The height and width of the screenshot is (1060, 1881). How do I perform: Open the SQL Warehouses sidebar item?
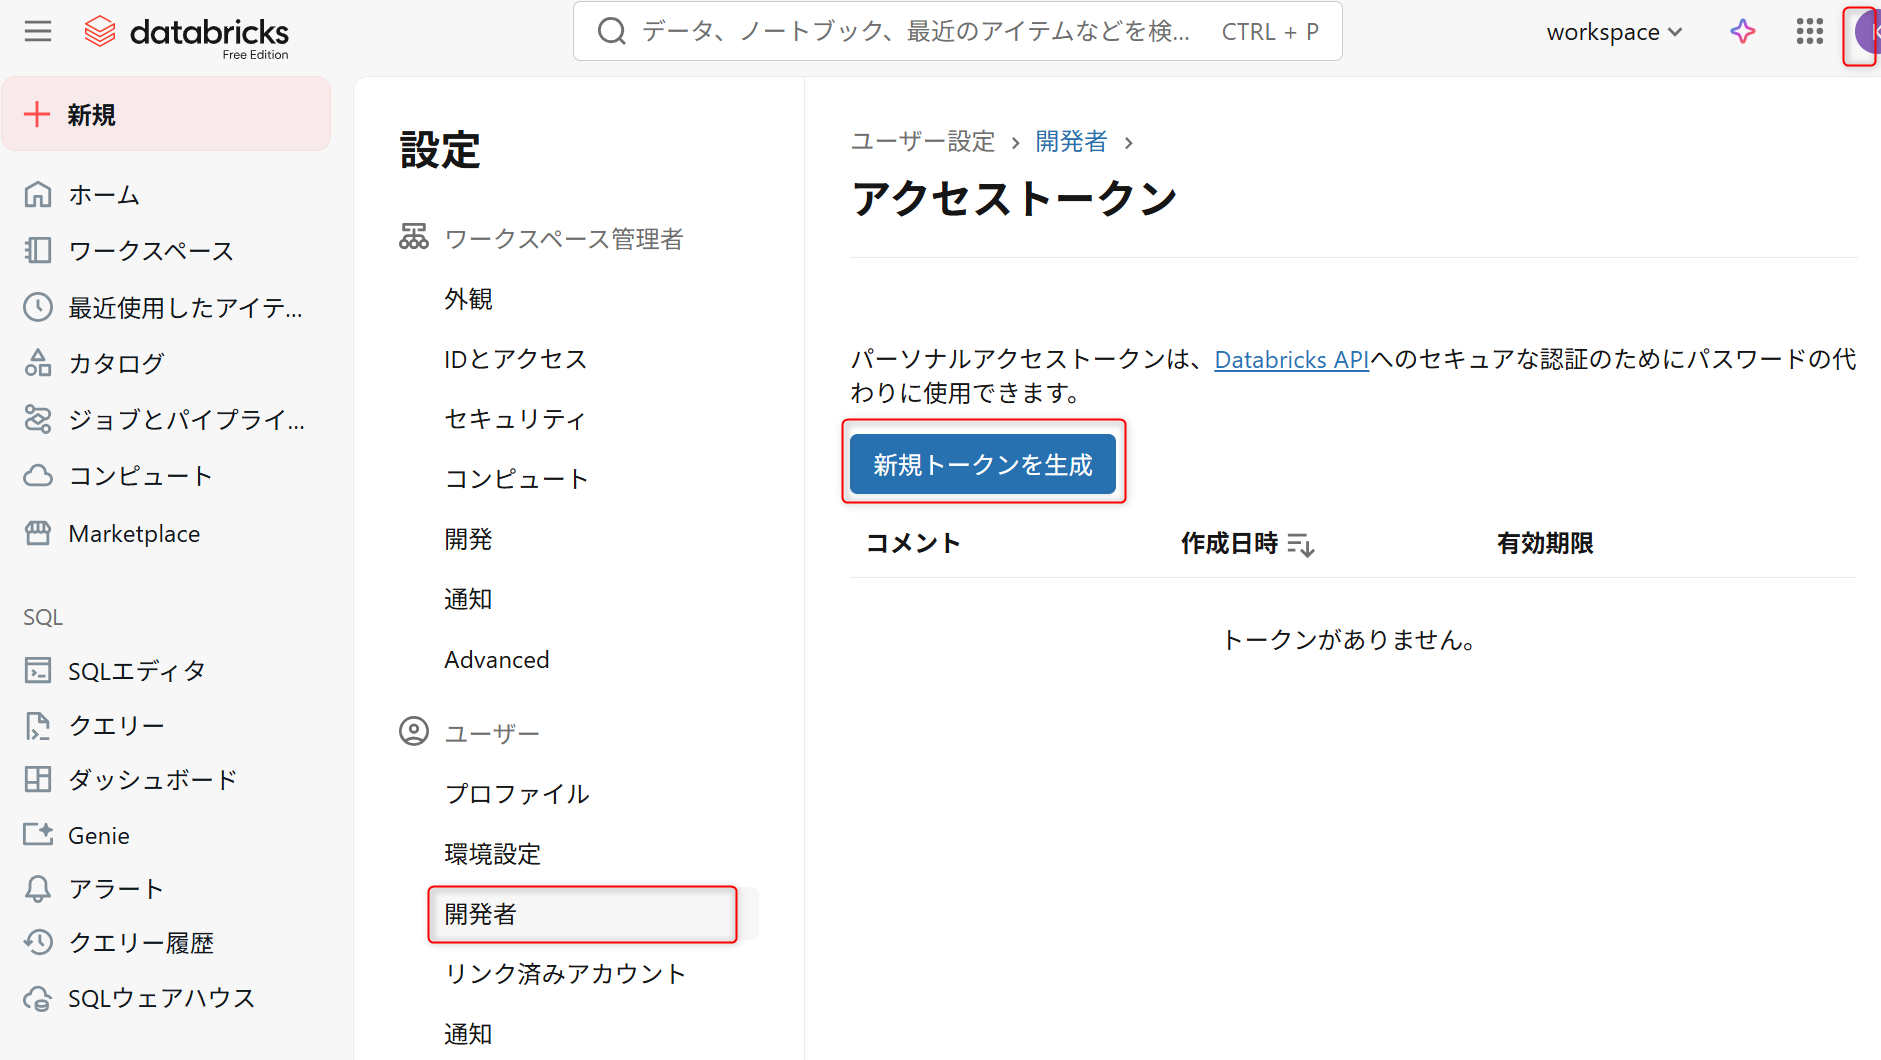(x=161, y=998)
